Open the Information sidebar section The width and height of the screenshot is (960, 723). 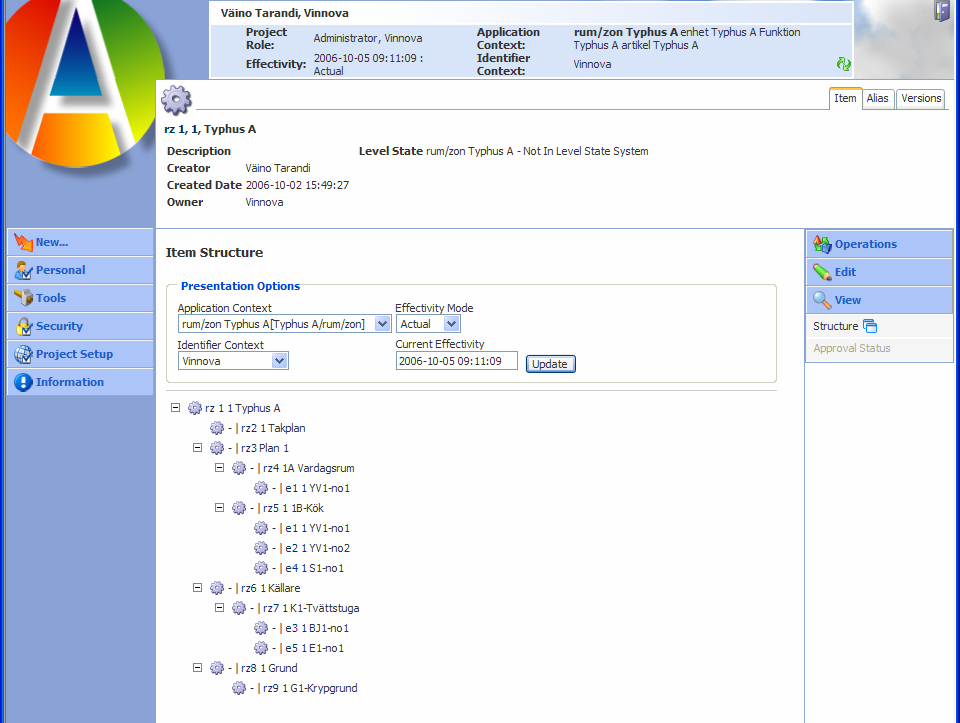(80, 382)
